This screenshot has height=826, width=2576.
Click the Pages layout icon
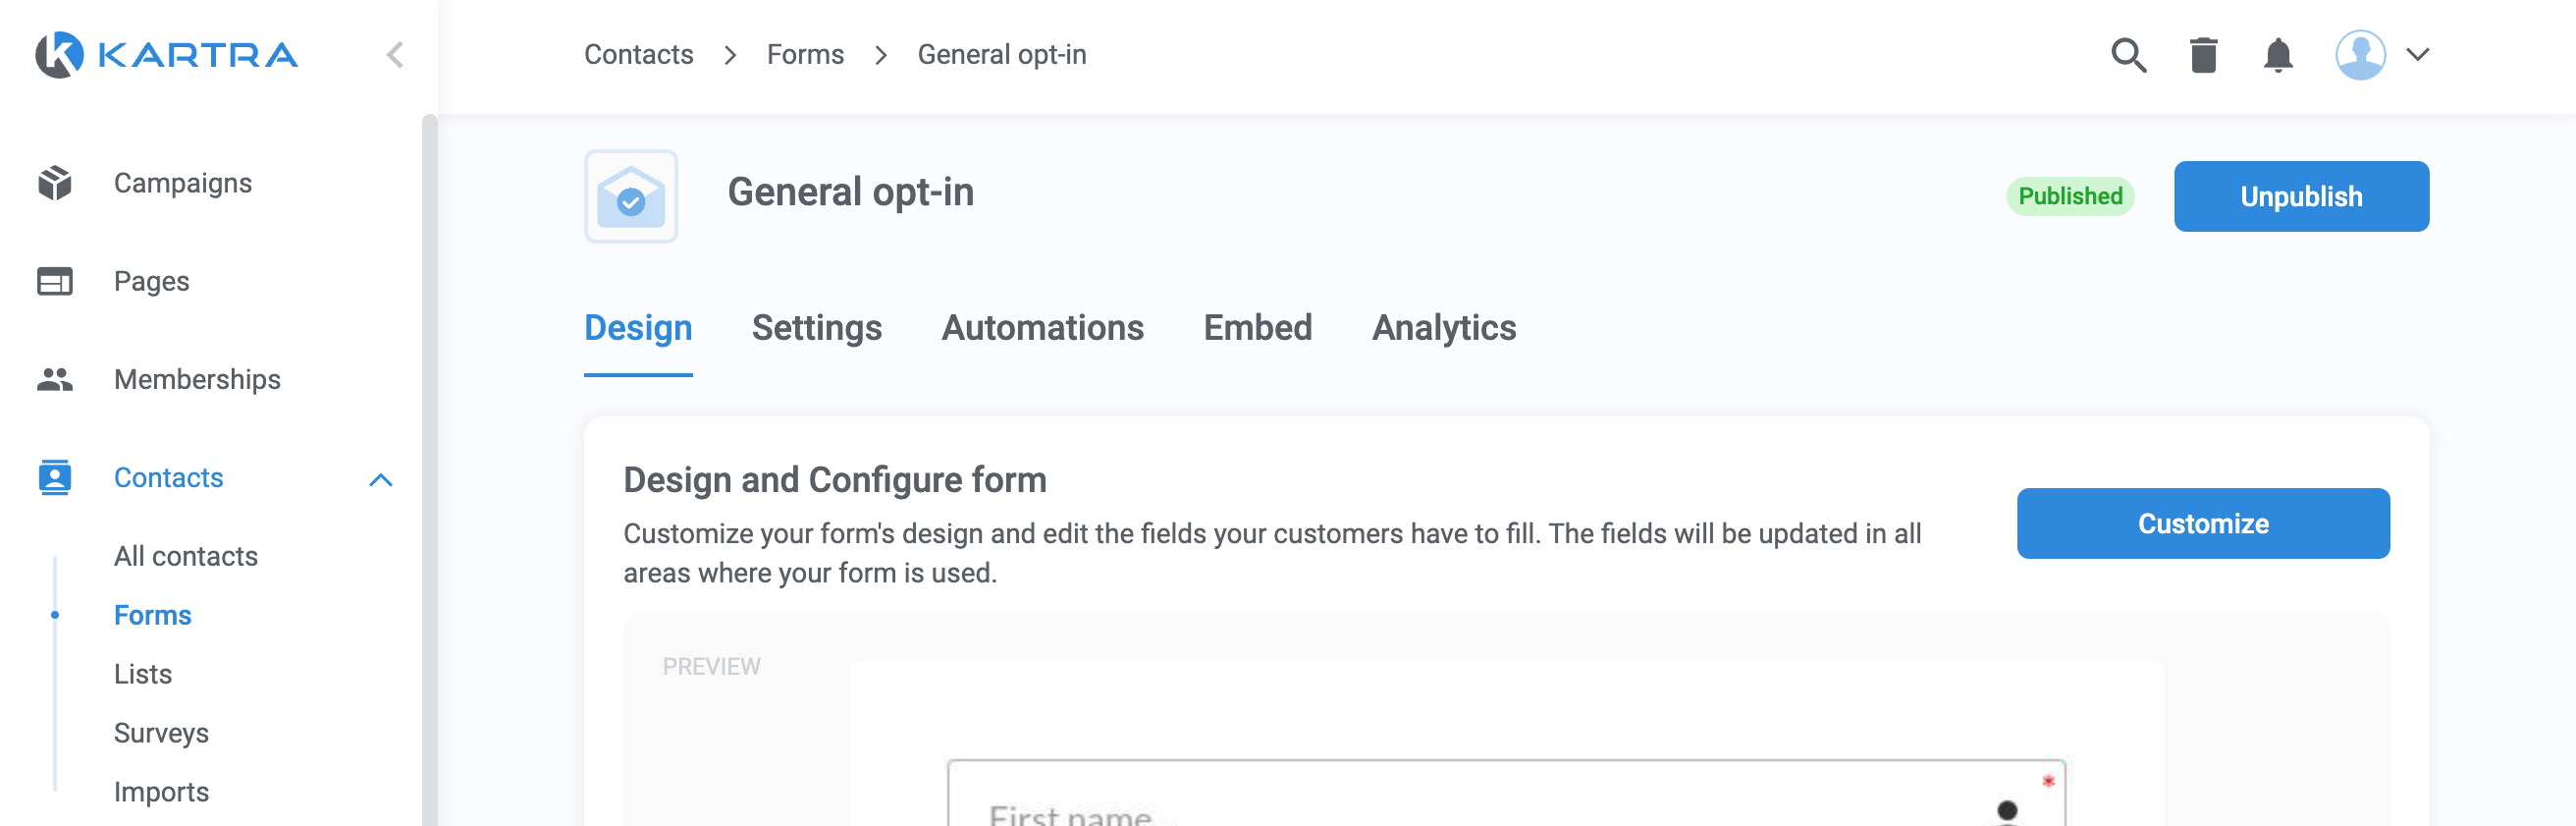55,281
